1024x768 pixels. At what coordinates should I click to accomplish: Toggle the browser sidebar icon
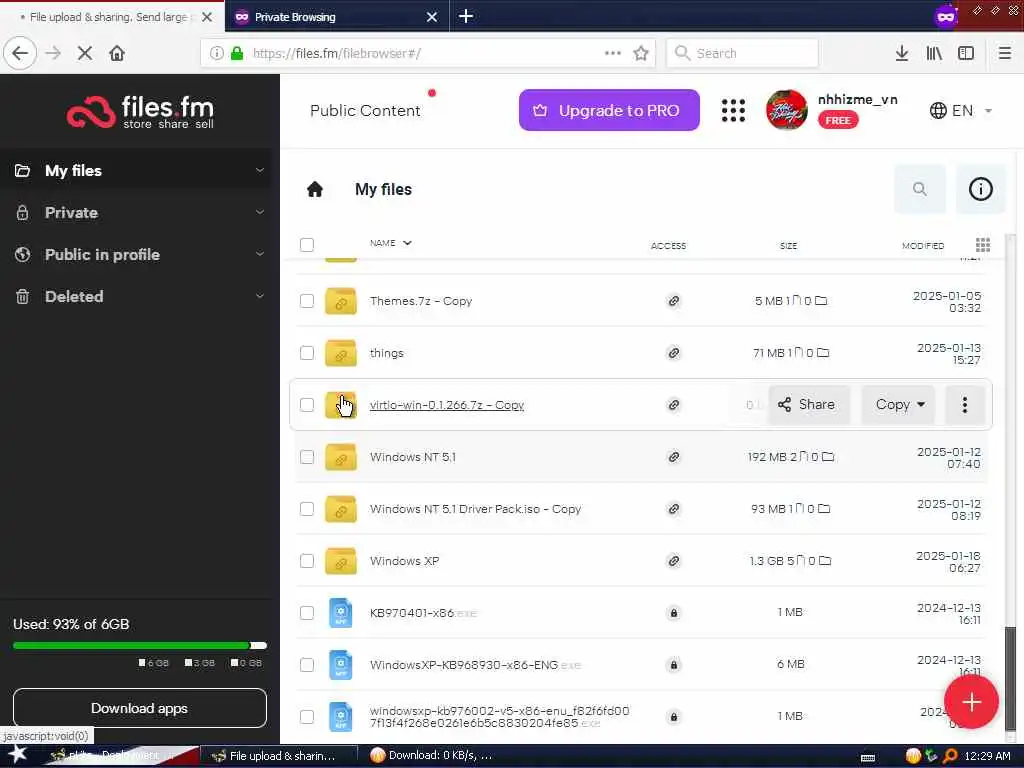pyautogui.click(x=966, y=53)
